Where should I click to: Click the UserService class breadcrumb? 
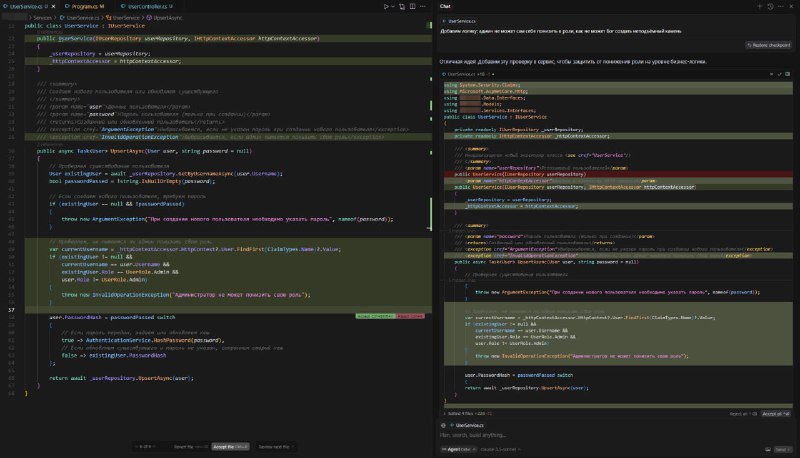coord(123,18)
